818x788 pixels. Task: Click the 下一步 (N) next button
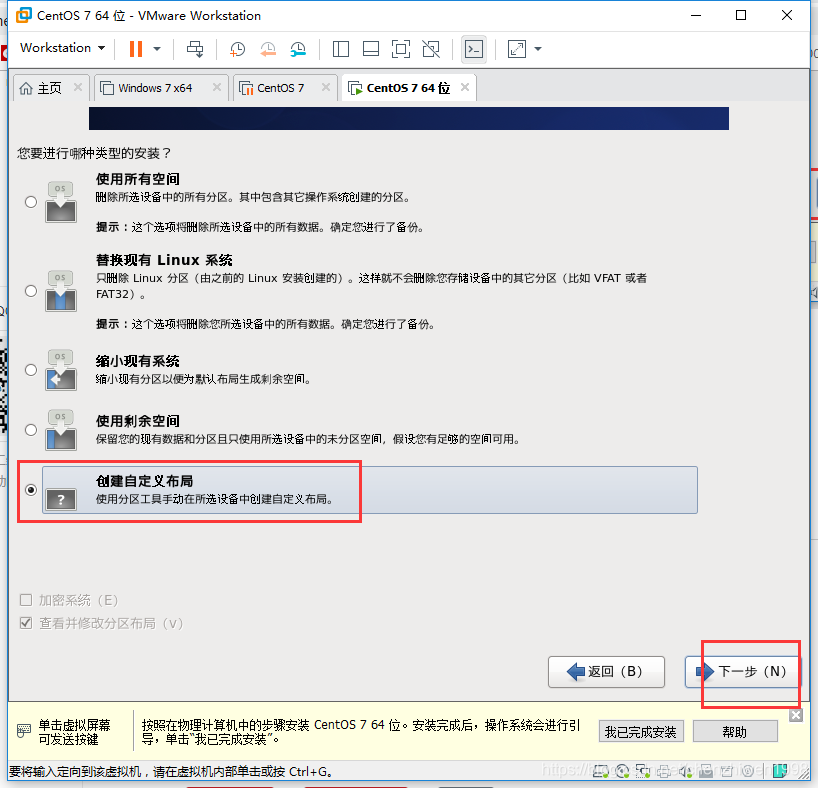(742, 672)
